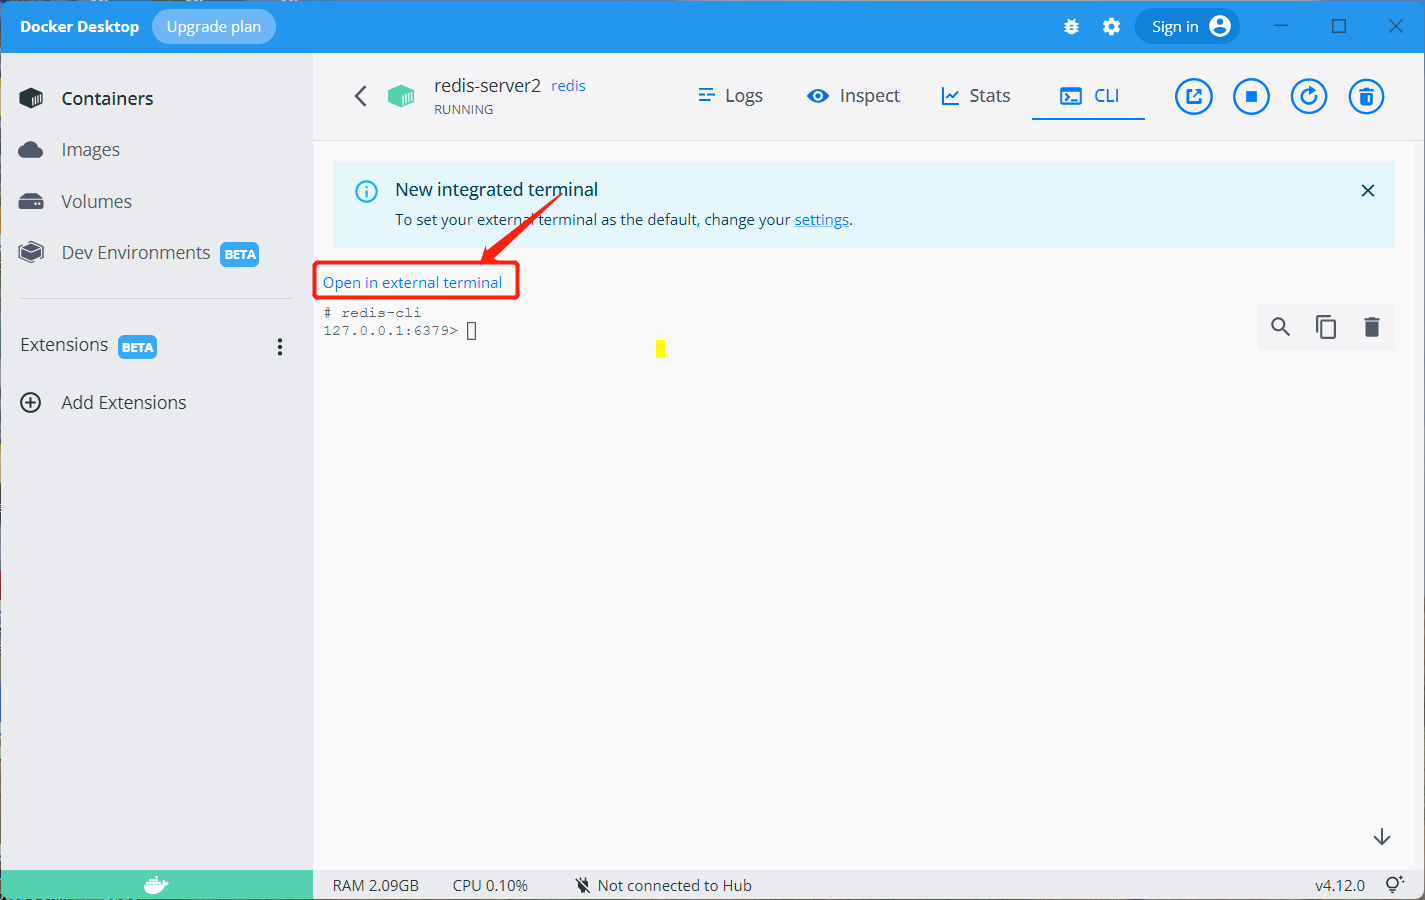Jump to terminal bottom arrow
1425x900 pixels.
[1382, 837]
